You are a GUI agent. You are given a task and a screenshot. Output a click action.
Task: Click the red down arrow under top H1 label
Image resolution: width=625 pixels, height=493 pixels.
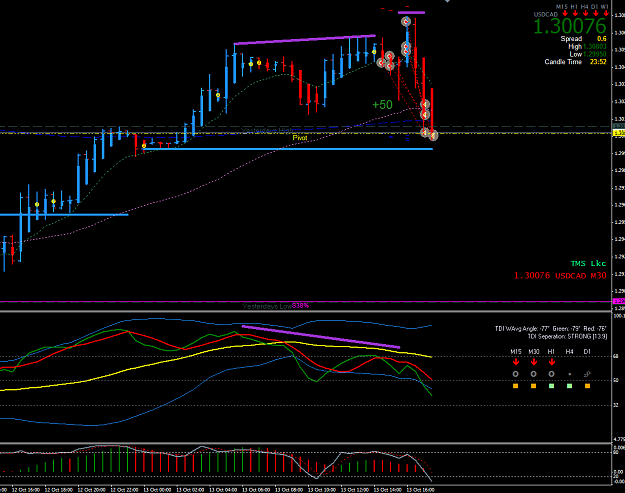point(575,14)
